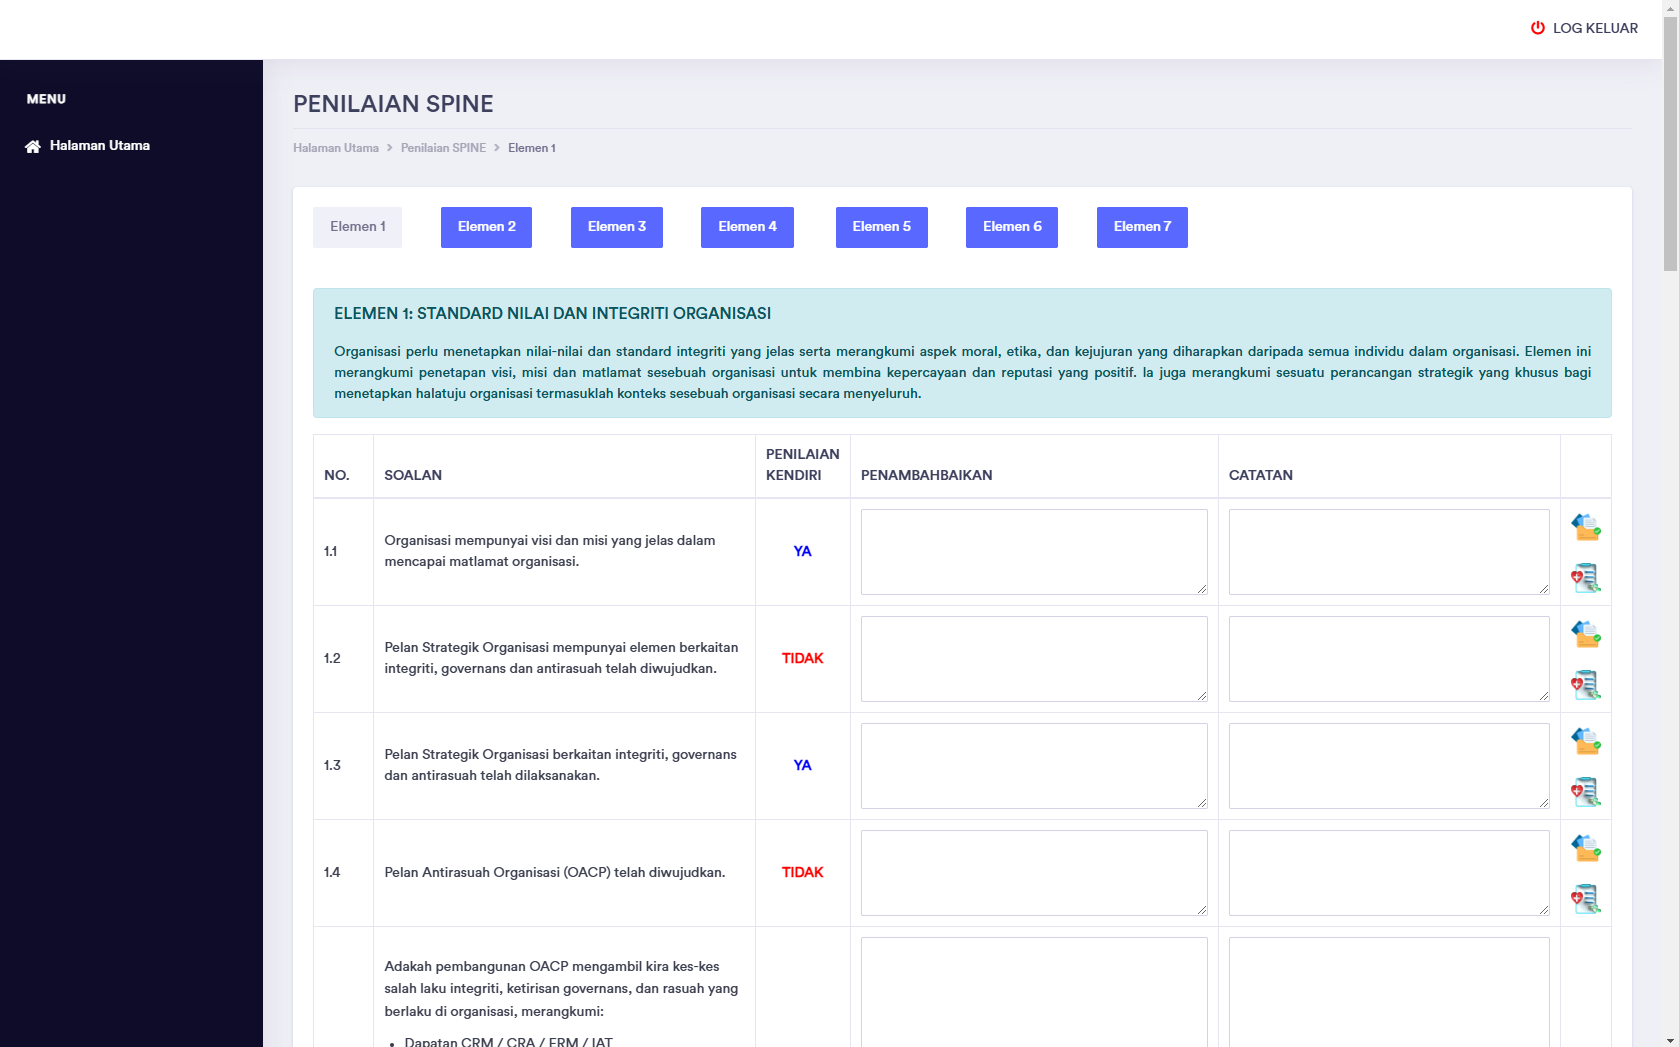This screenshot has width=1679, height=1047.
Task: Click the home icon in the sidebar menu
Action: coord(33,146)
